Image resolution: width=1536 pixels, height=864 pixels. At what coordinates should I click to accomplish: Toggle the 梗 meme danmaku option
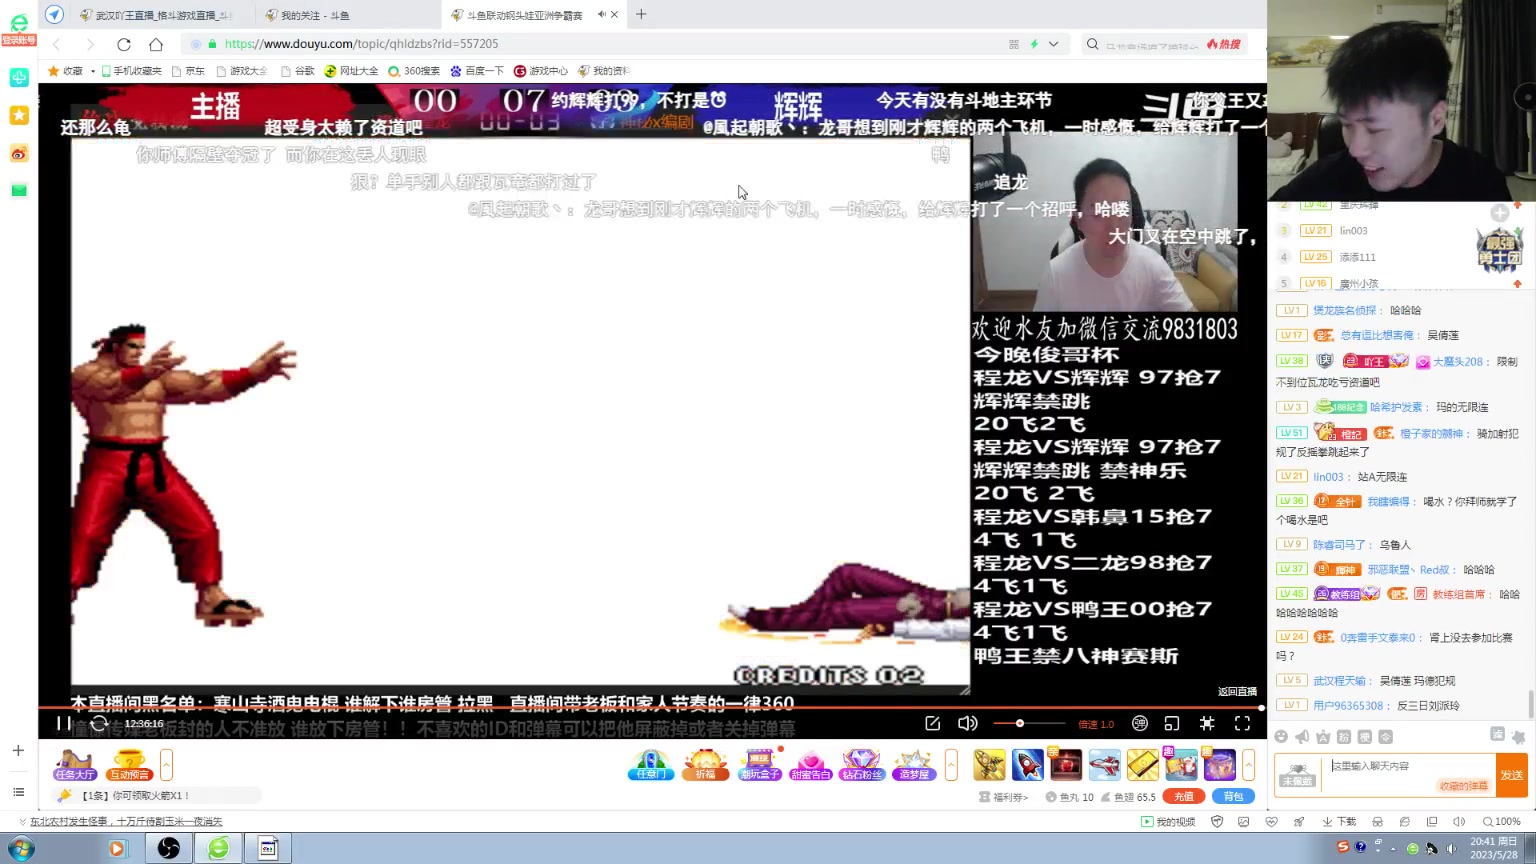pos(1364,737)
